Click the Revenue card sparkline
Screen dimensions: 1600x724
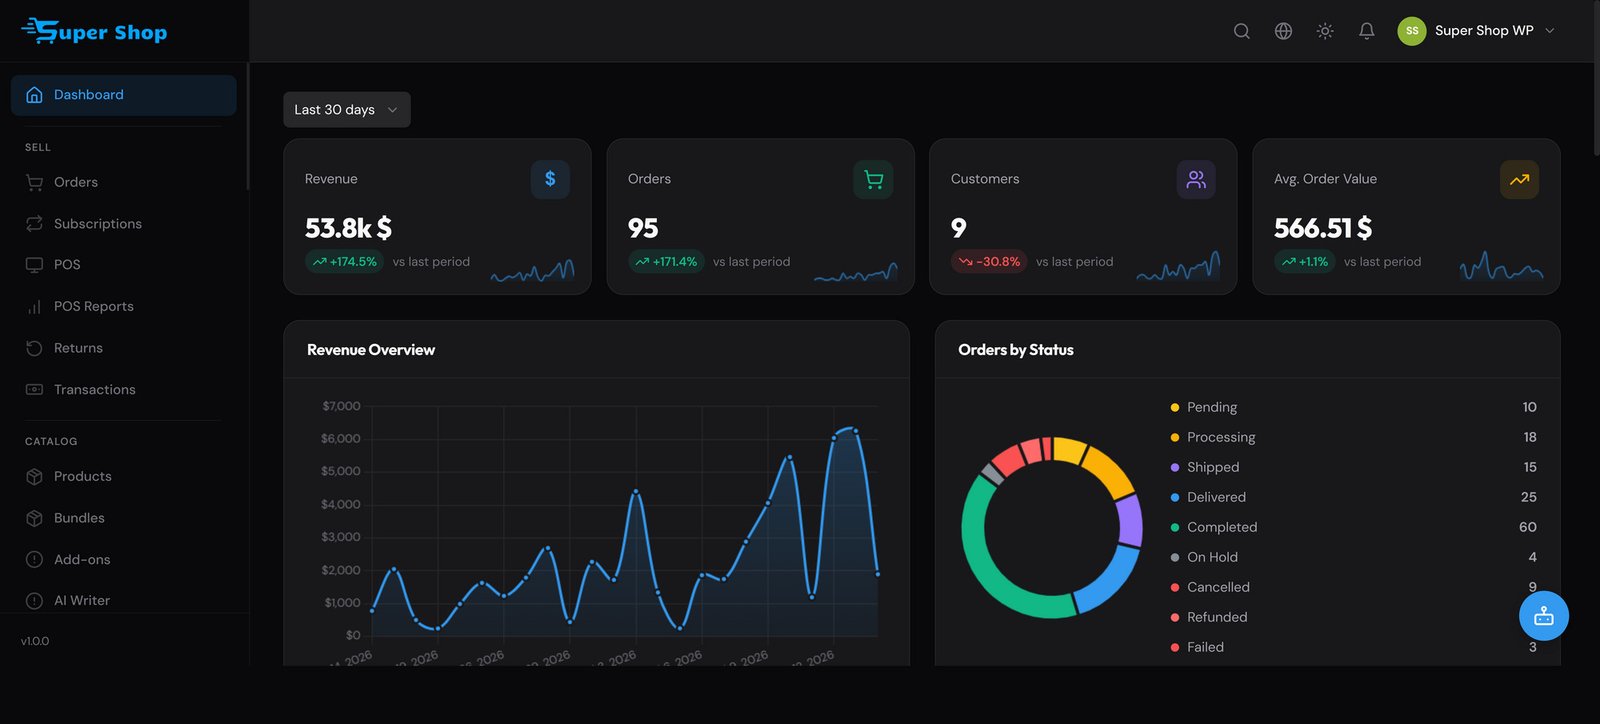click(x=532, y=269)
